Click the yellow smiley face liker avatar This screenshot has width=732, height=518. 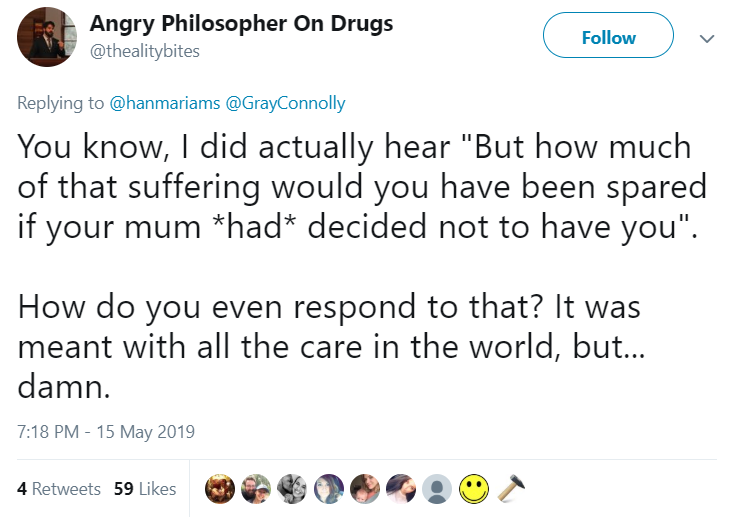(x=473, y=489)
